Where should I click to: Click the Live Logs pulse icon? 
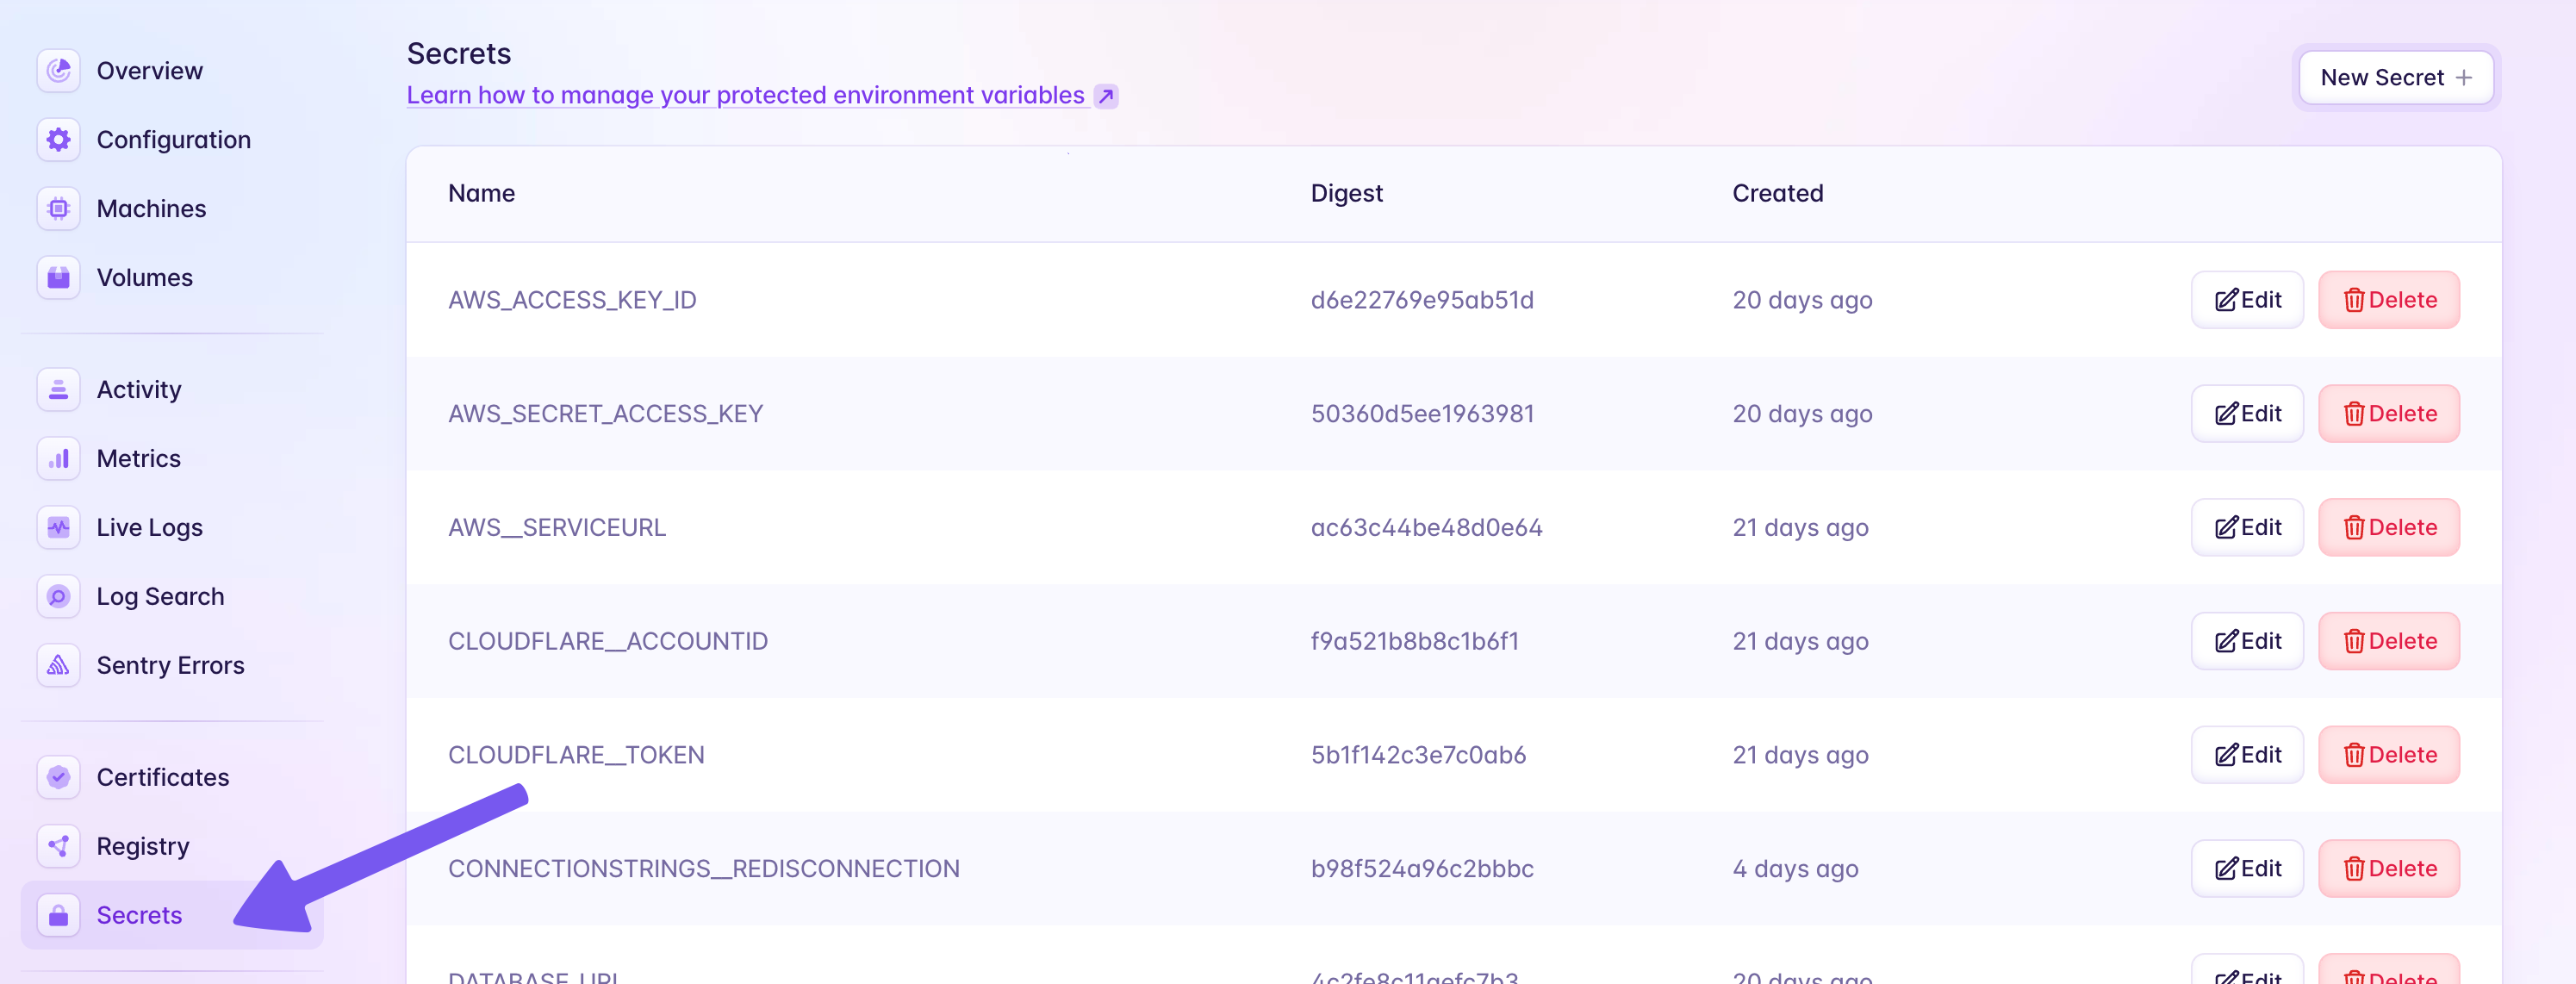[59, 528]
